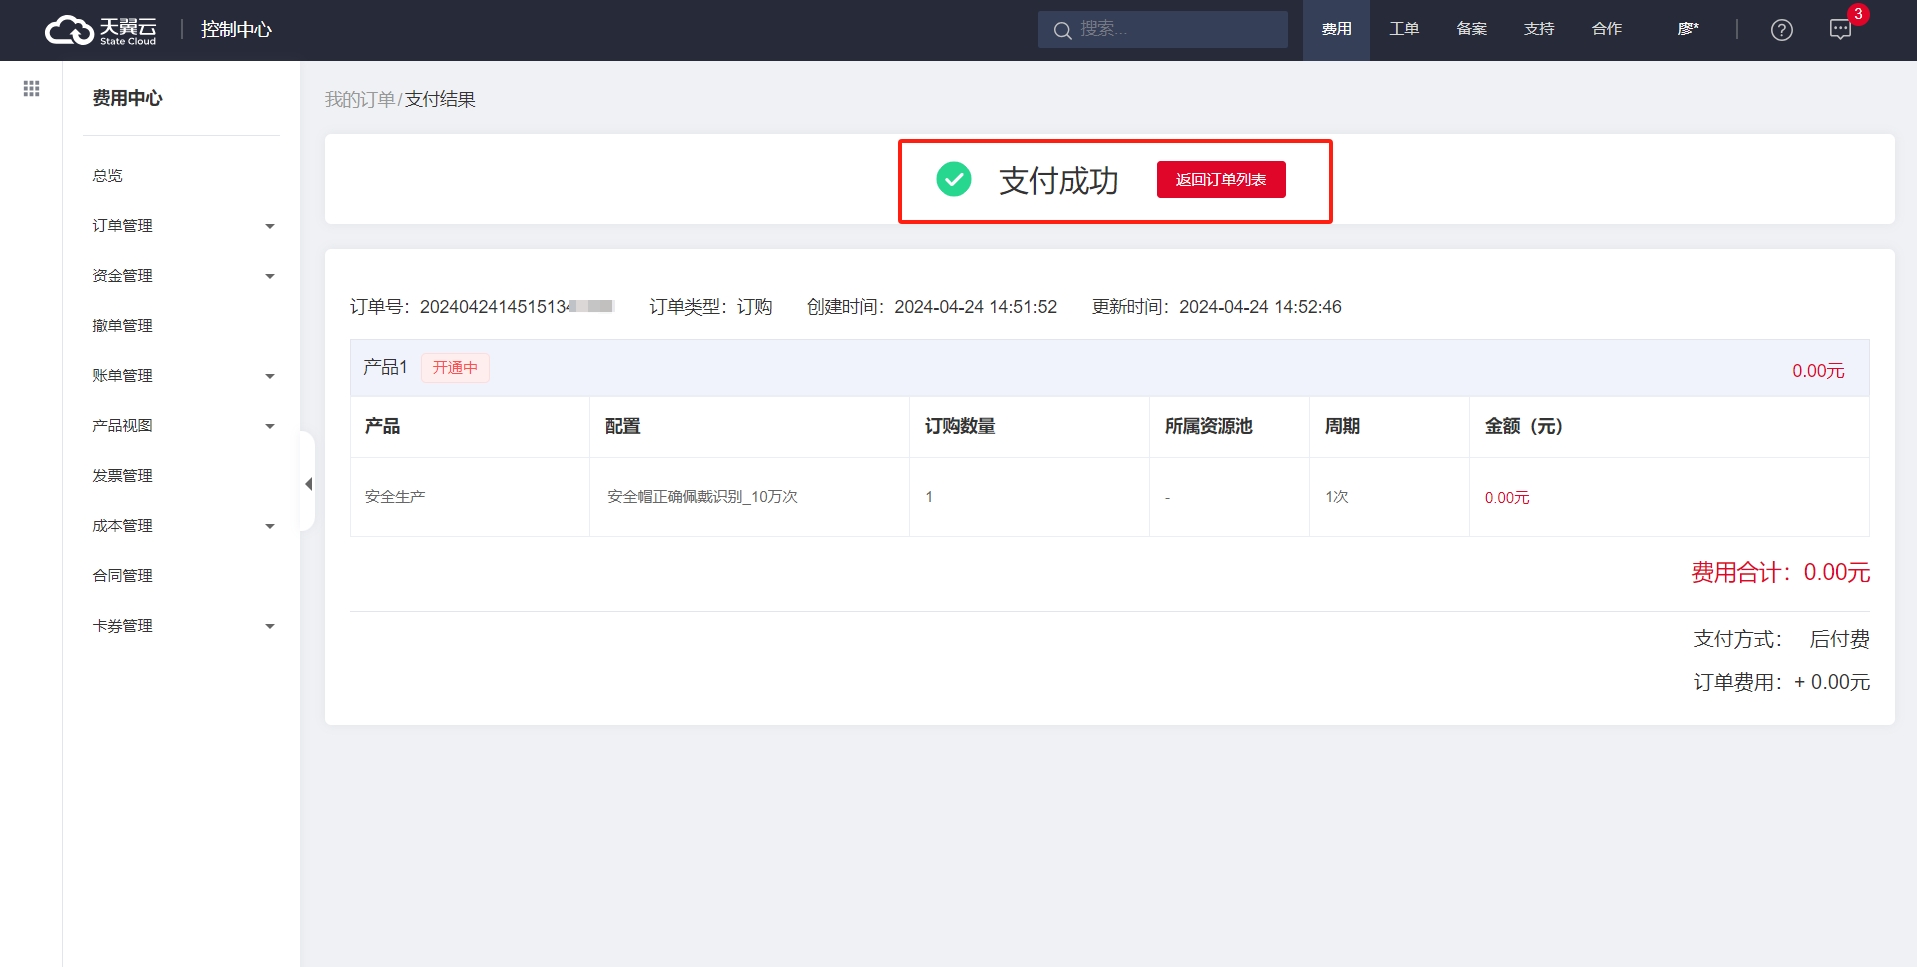Screen dimensions: 1917x967
Task: Open the 备案 top menu
Action: pos(1471,29)
